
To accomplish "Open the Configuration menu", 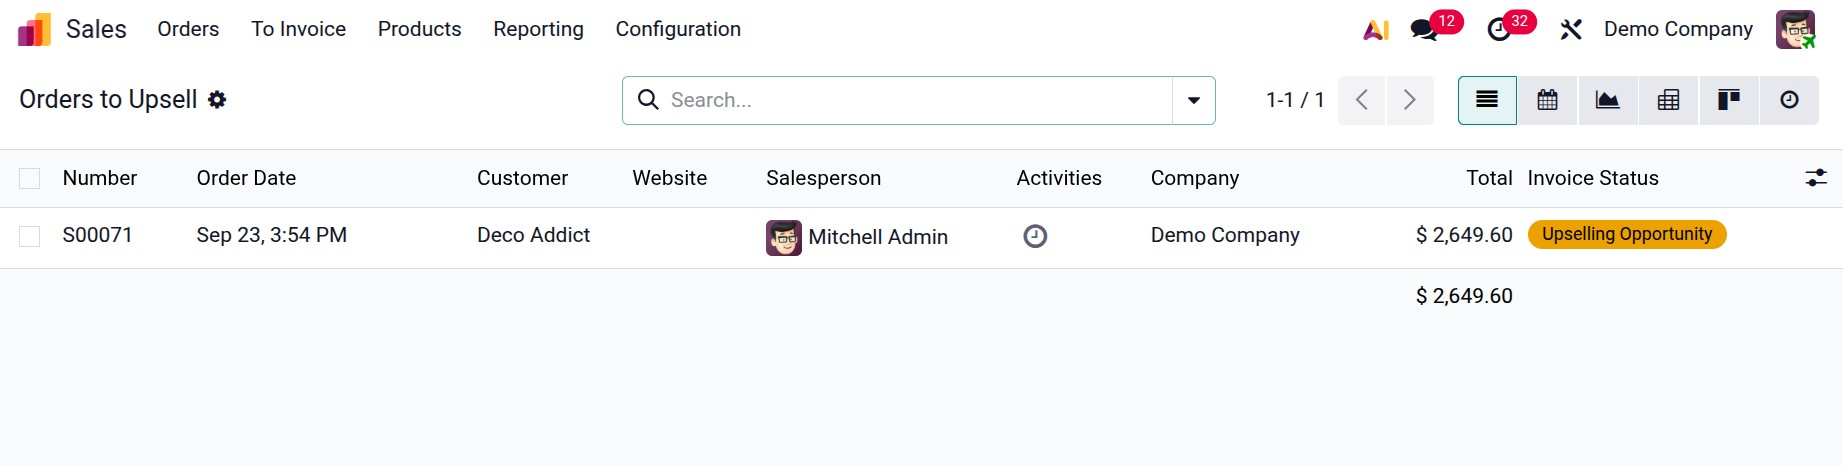I will 678,29.
